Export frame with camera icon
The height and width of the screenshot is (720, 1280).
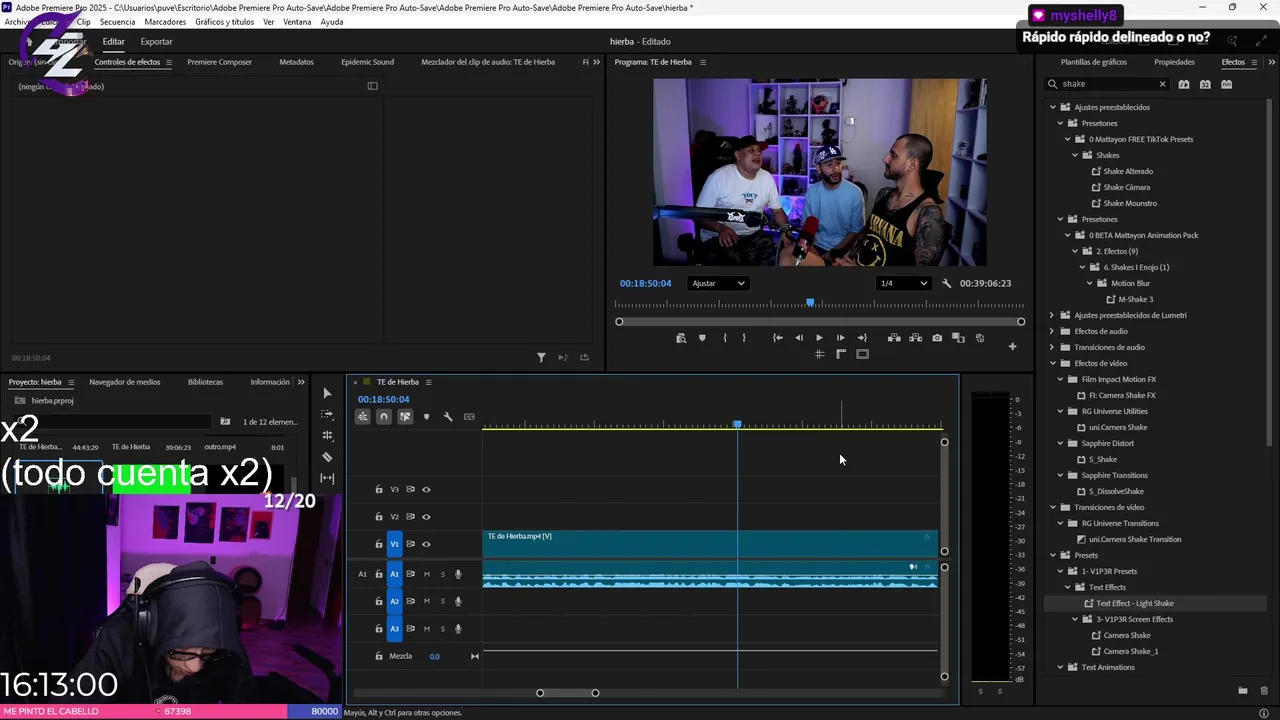click(937, 338)
